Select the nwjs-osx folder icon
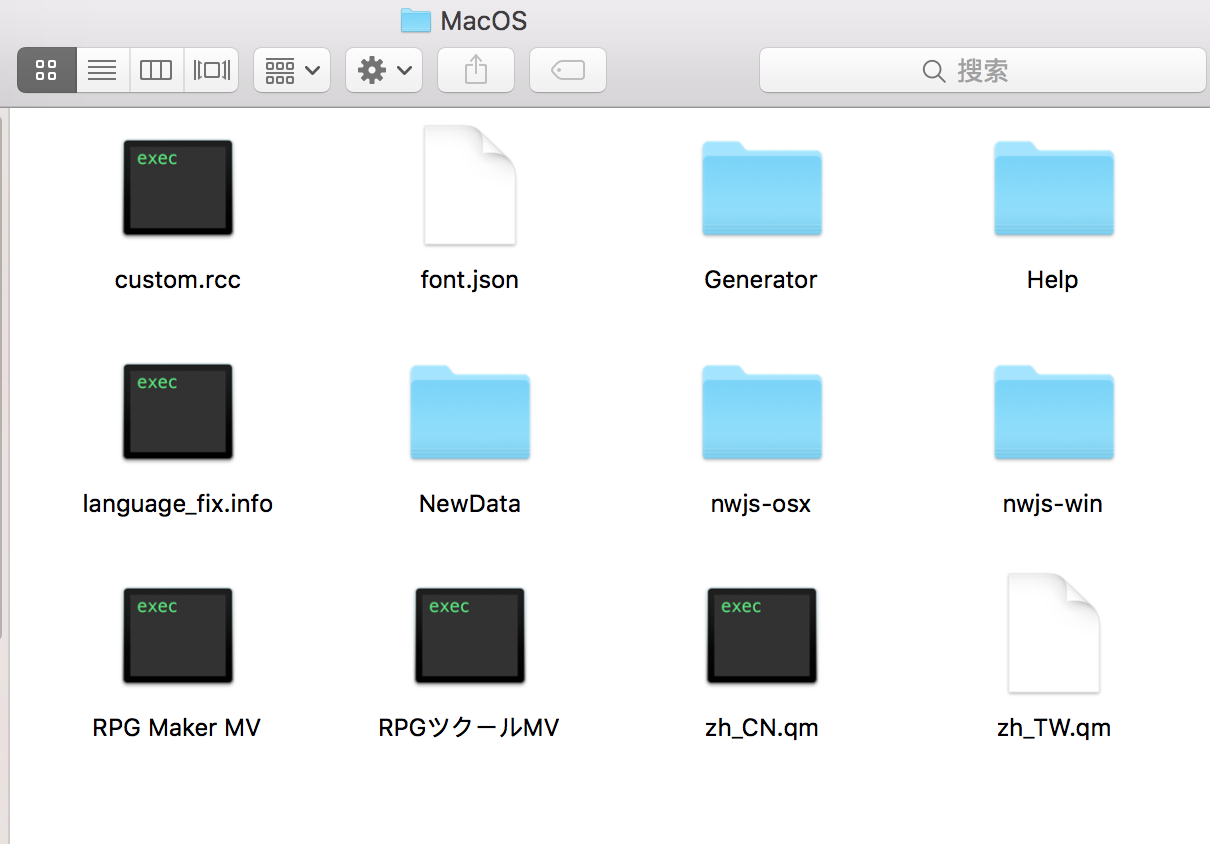This screenshot has height=844, width=1210. 762,412
